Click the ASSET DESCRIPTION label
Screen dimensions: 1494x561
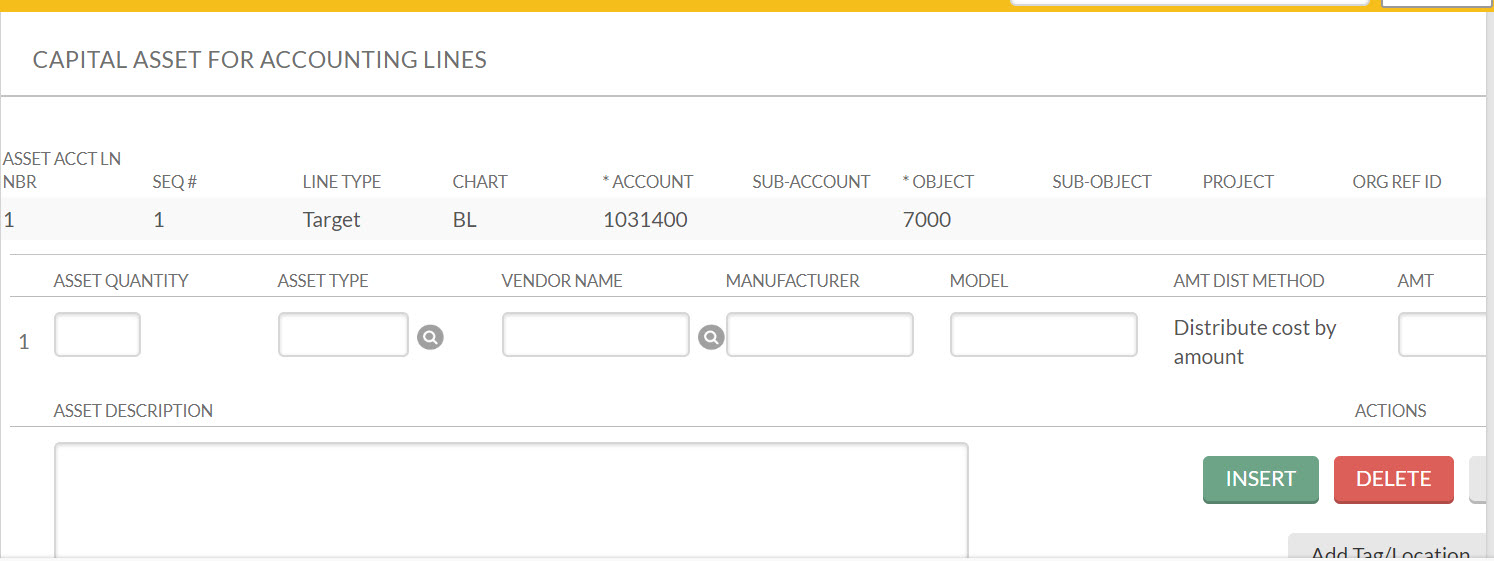pos(133,411)
